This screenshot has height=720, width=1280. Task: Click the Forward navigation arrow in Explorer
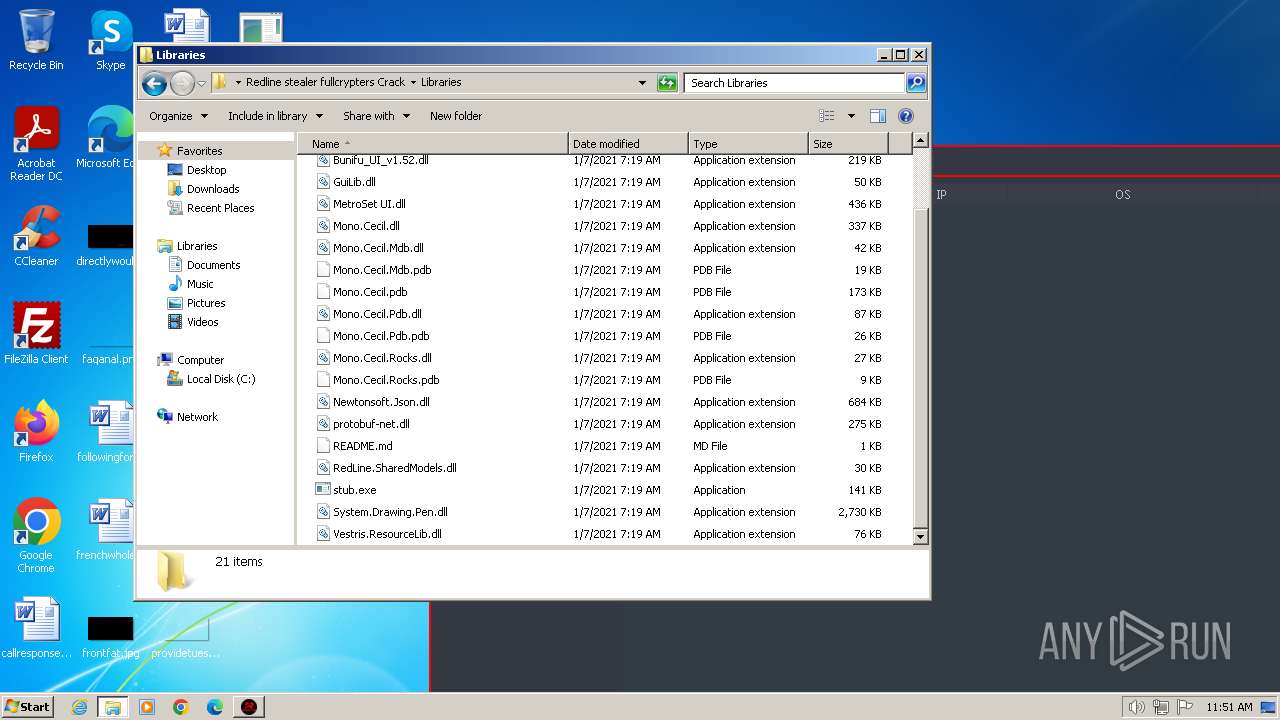[182, 83]
